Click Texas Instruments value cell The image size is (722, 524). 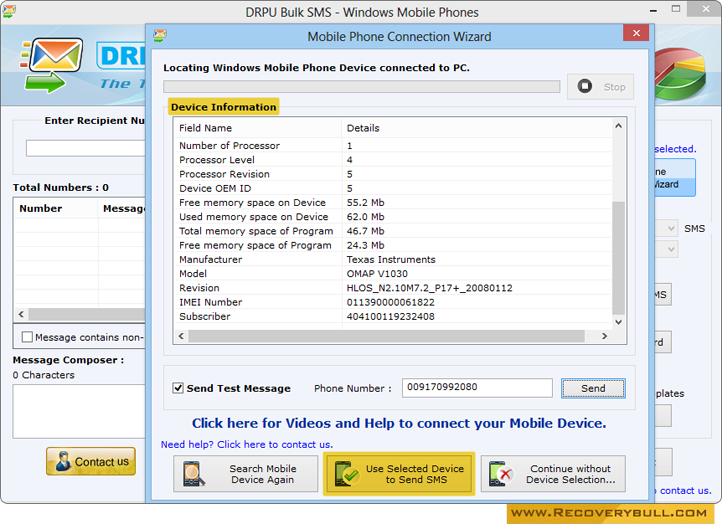coord(391,260)
